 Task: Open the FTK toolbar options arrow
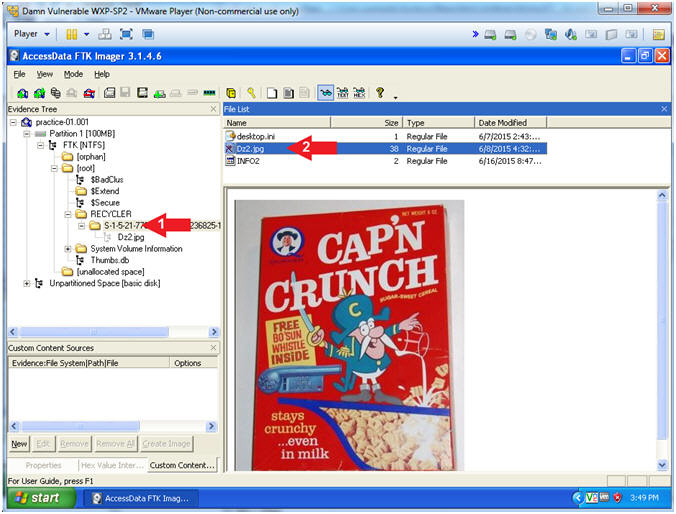click(x=395, y=97)
